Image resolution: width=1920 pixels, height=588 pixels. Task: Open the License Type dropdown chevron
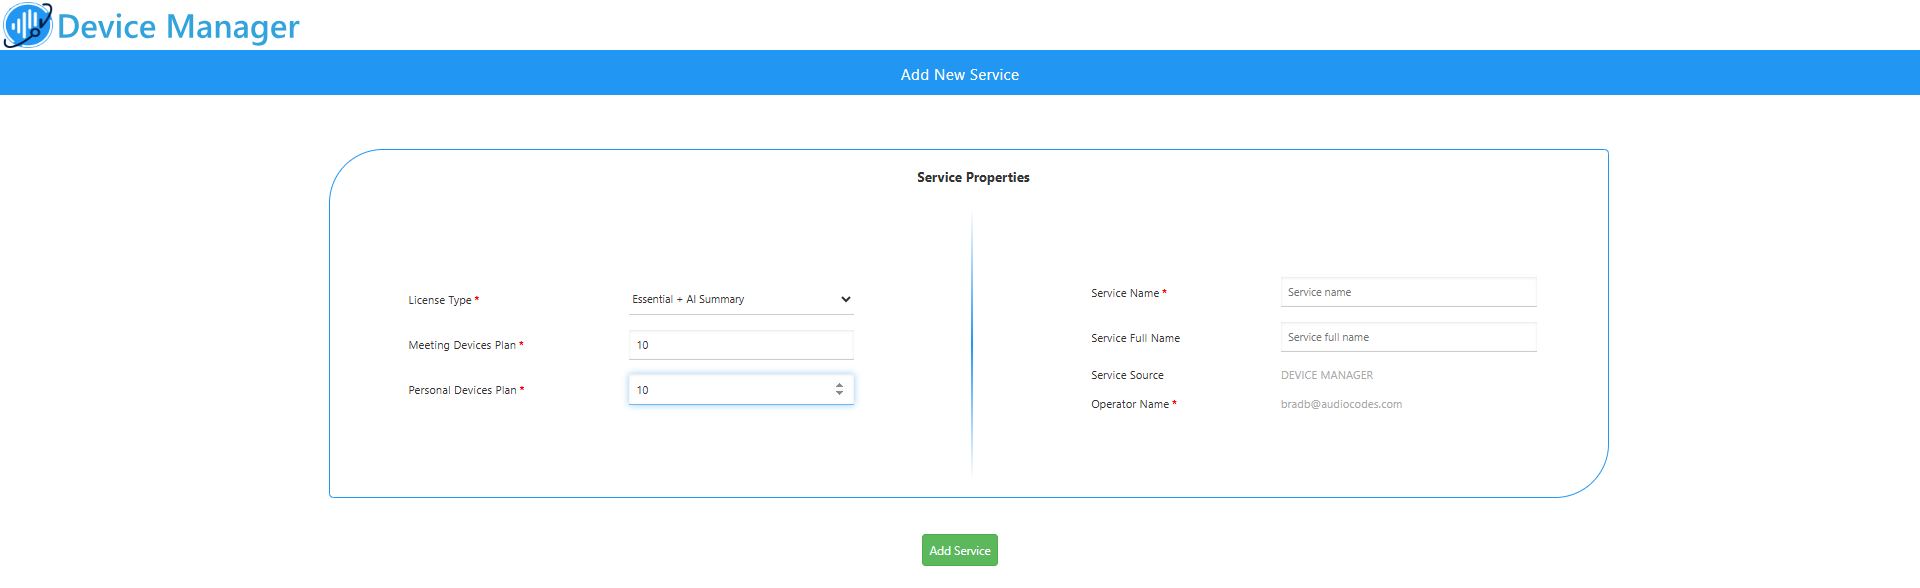click(x=845, y=299)
